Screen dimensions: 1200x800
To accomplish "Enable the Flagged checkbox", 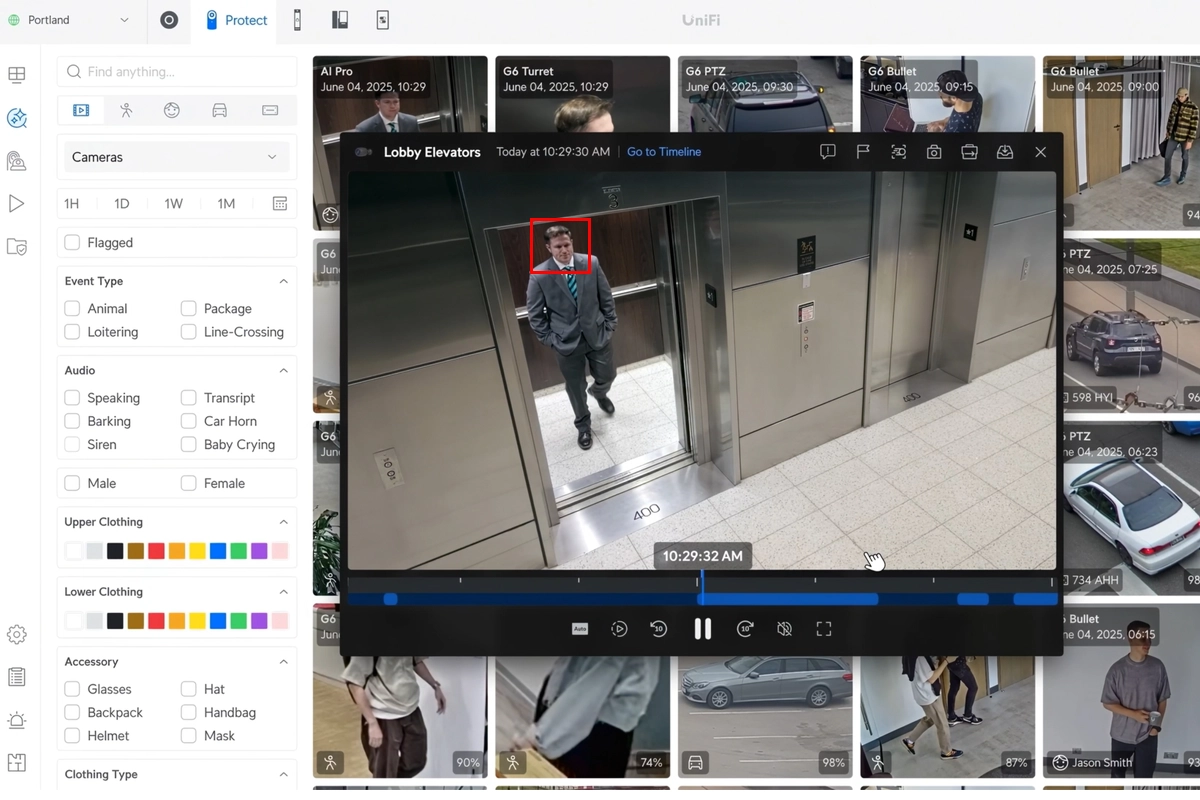I will pos(72,242).
